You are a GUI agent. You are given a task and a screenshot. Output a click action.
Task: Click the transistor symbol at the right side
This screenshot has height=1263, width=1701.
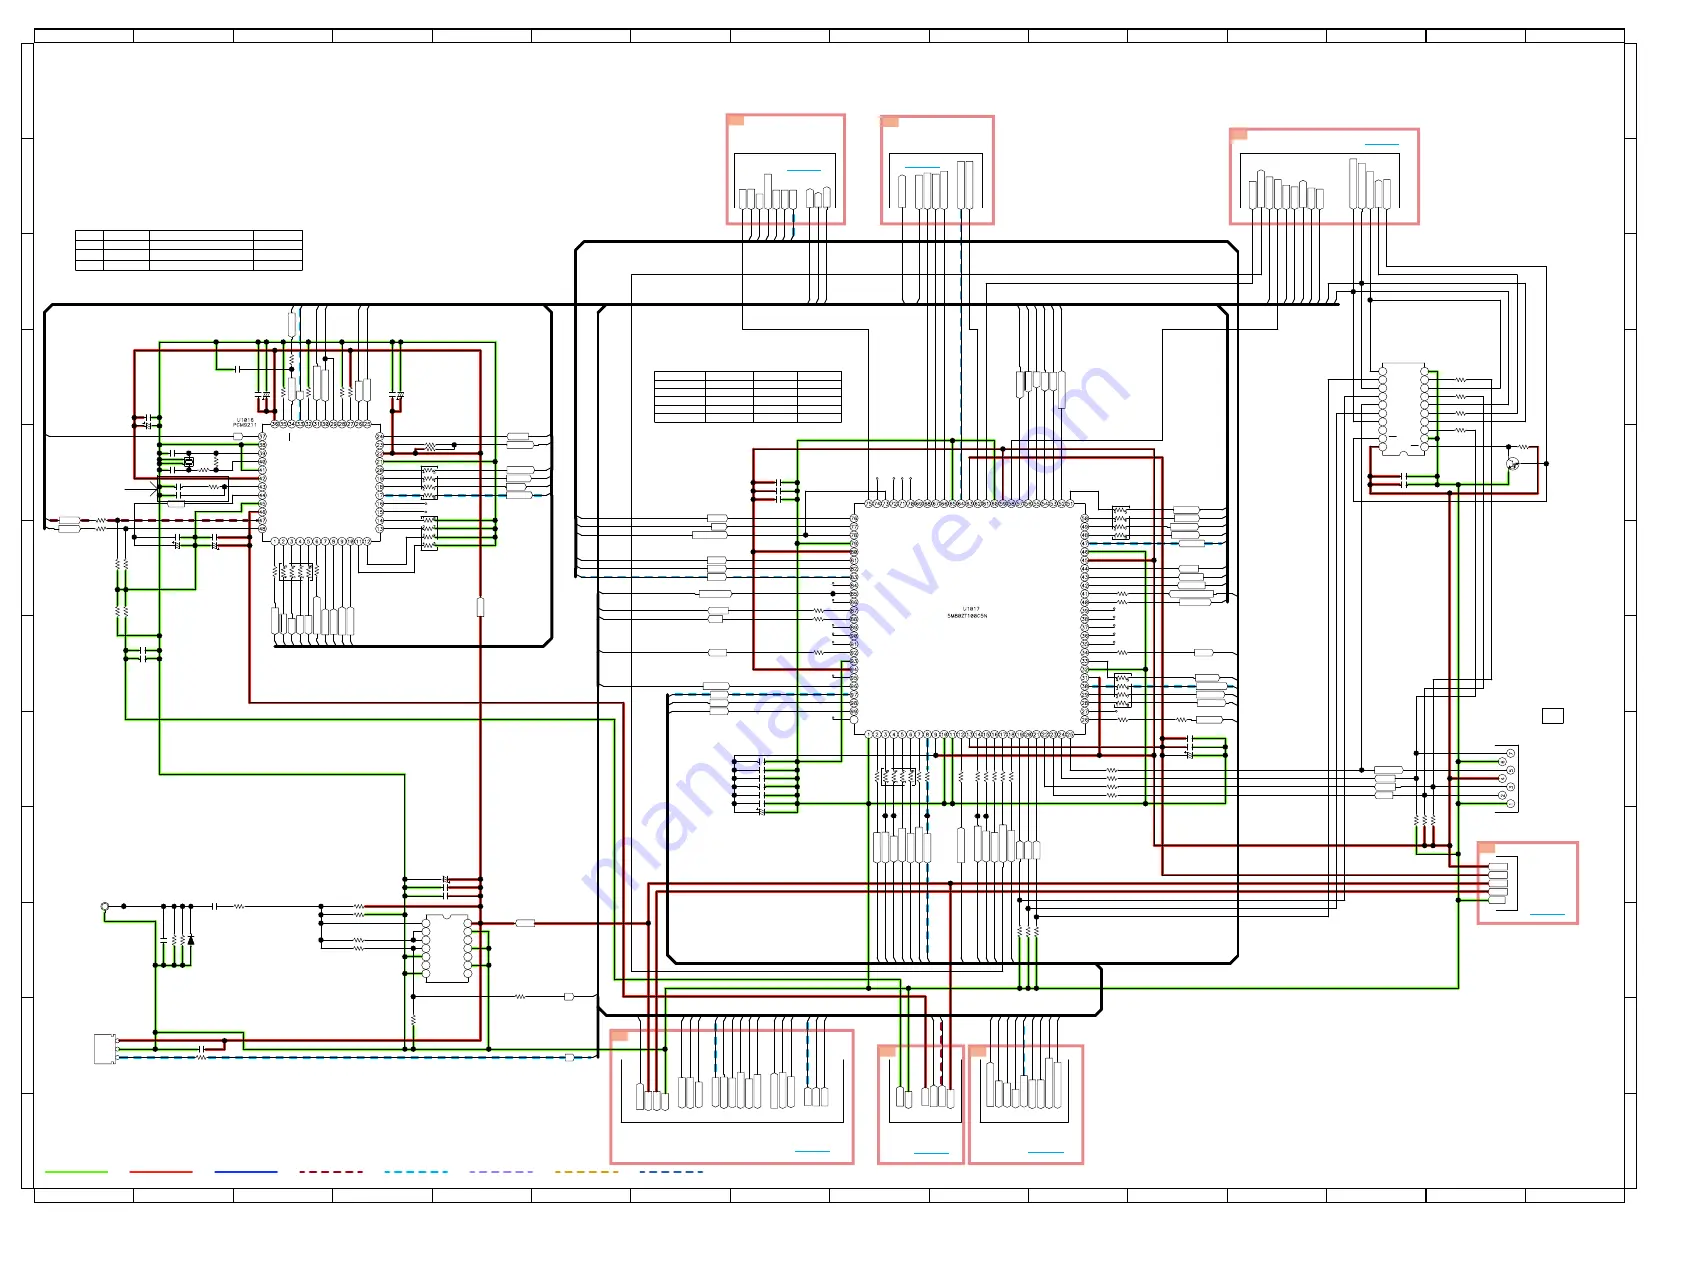coord(1513,464)
